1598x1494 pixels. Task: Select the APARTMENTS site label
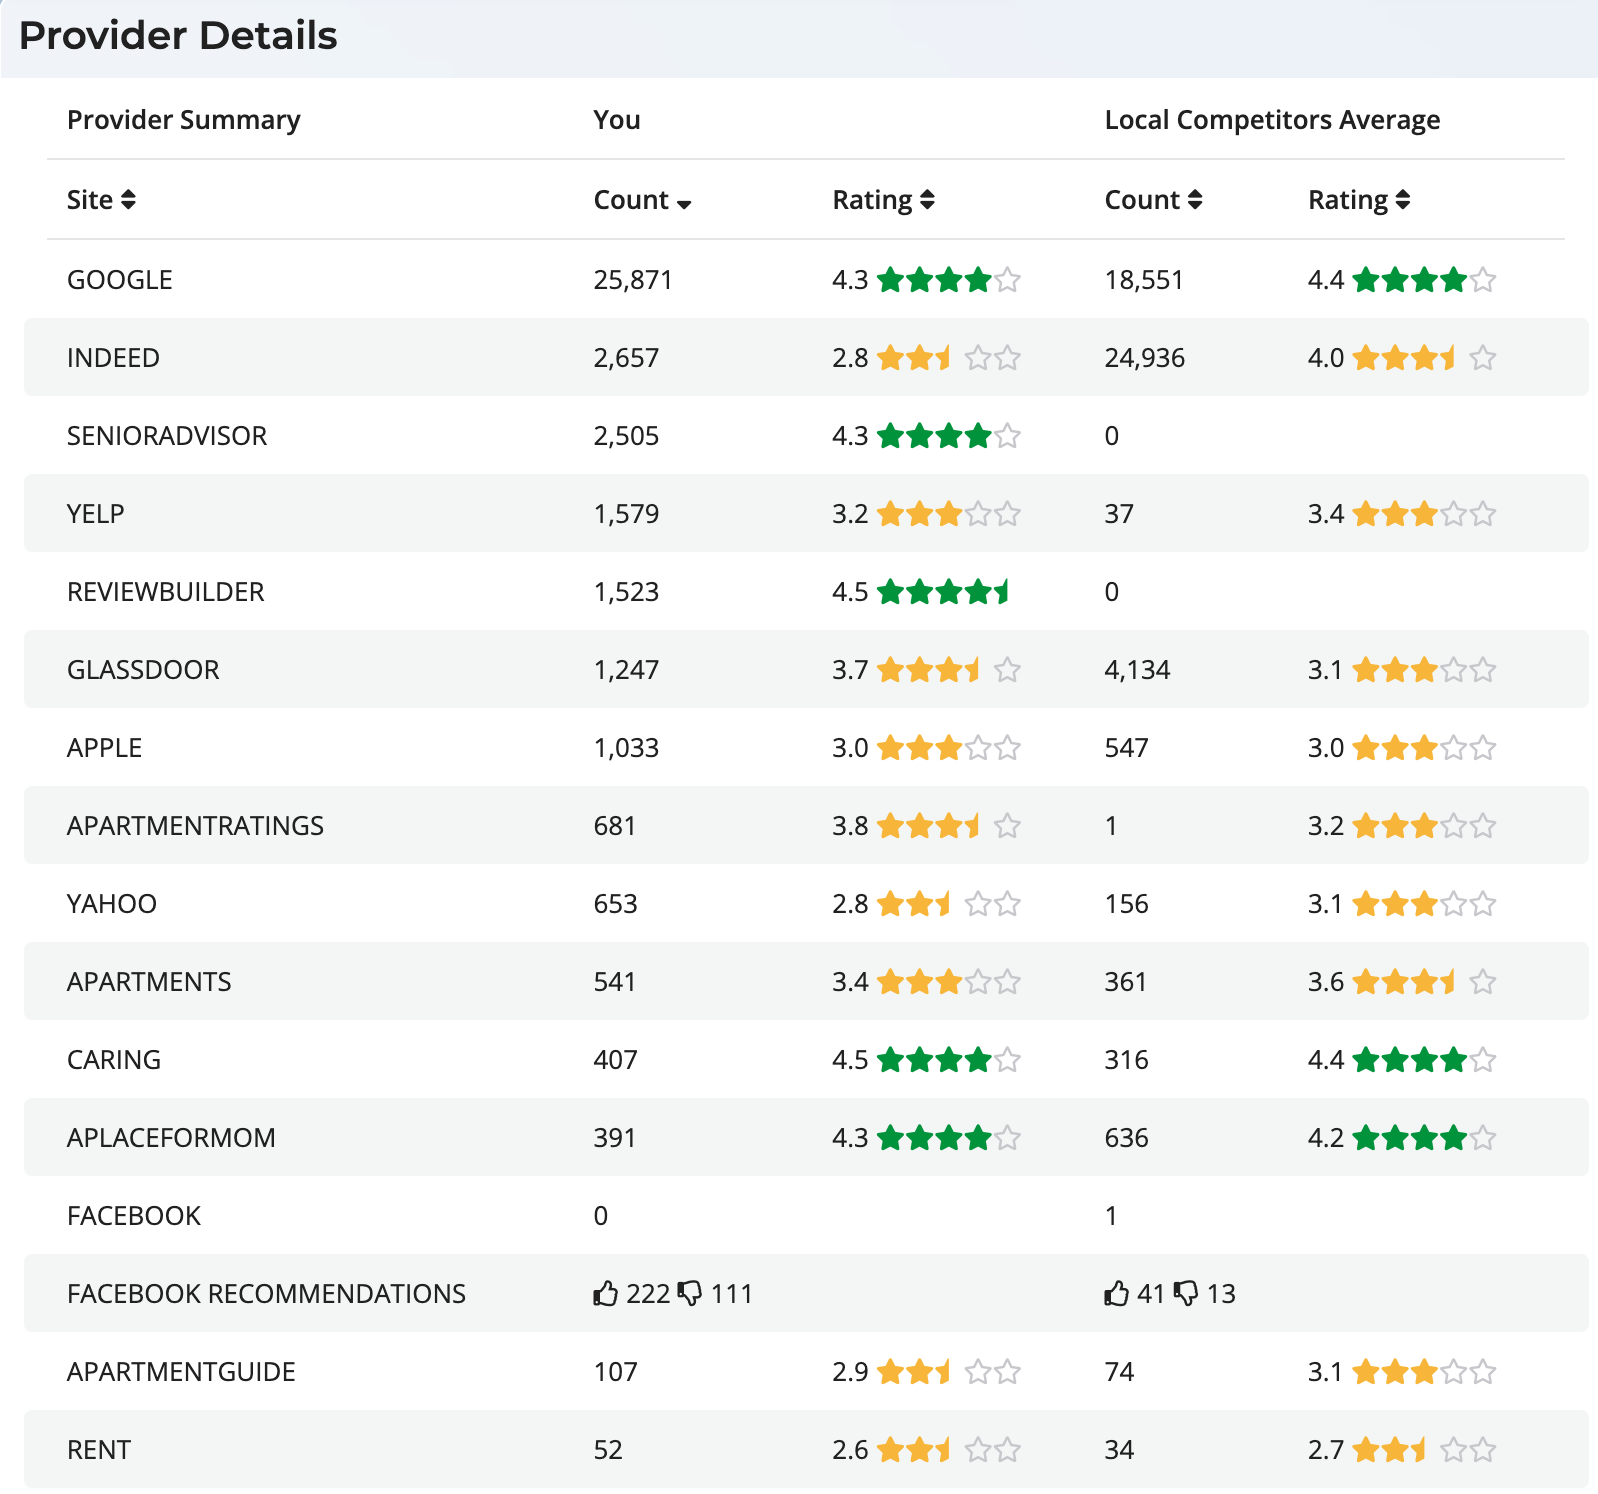click(149, 982)
